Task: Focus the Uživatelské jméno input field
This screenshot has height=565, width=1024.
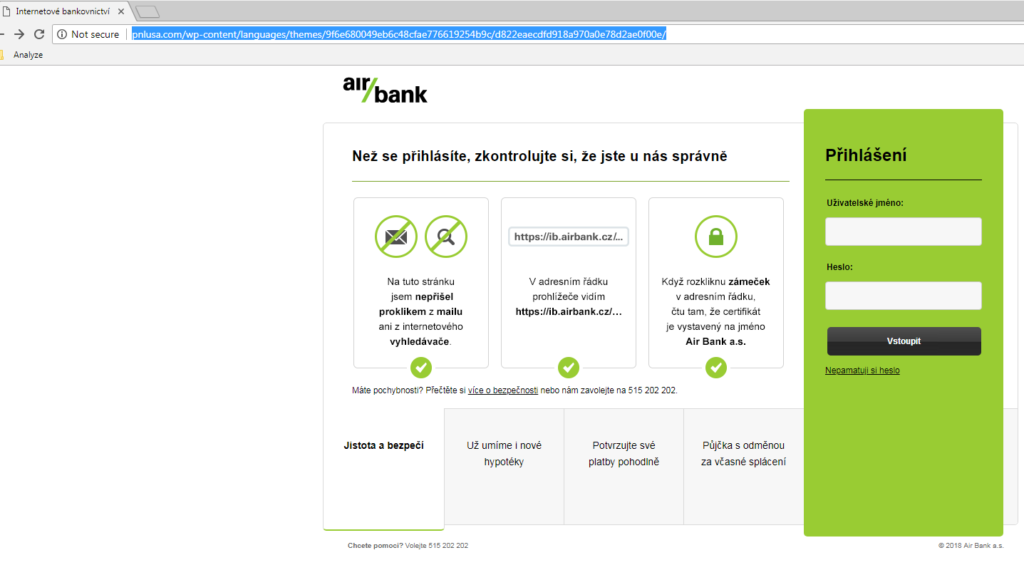Action: point(903,232)
